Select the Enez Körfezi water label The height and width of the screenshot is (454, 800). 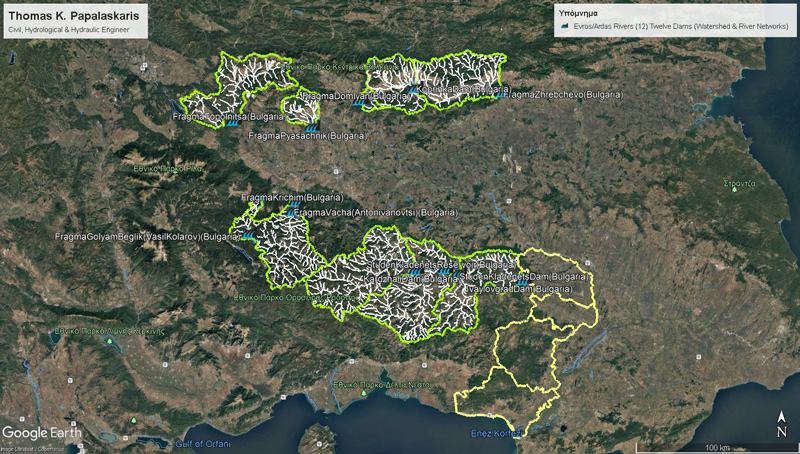point(497,433)
